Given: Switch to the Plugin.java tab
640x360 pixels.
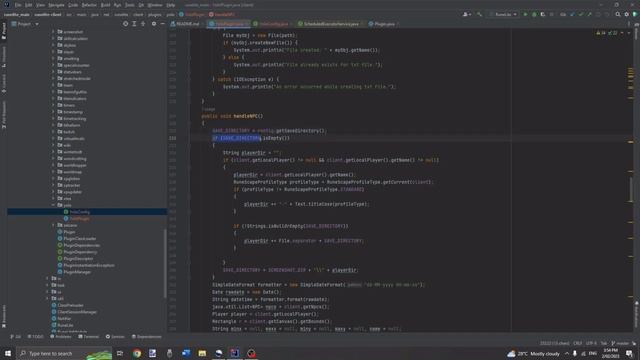Looking at the screenshot, I should (x=383, y=24).
